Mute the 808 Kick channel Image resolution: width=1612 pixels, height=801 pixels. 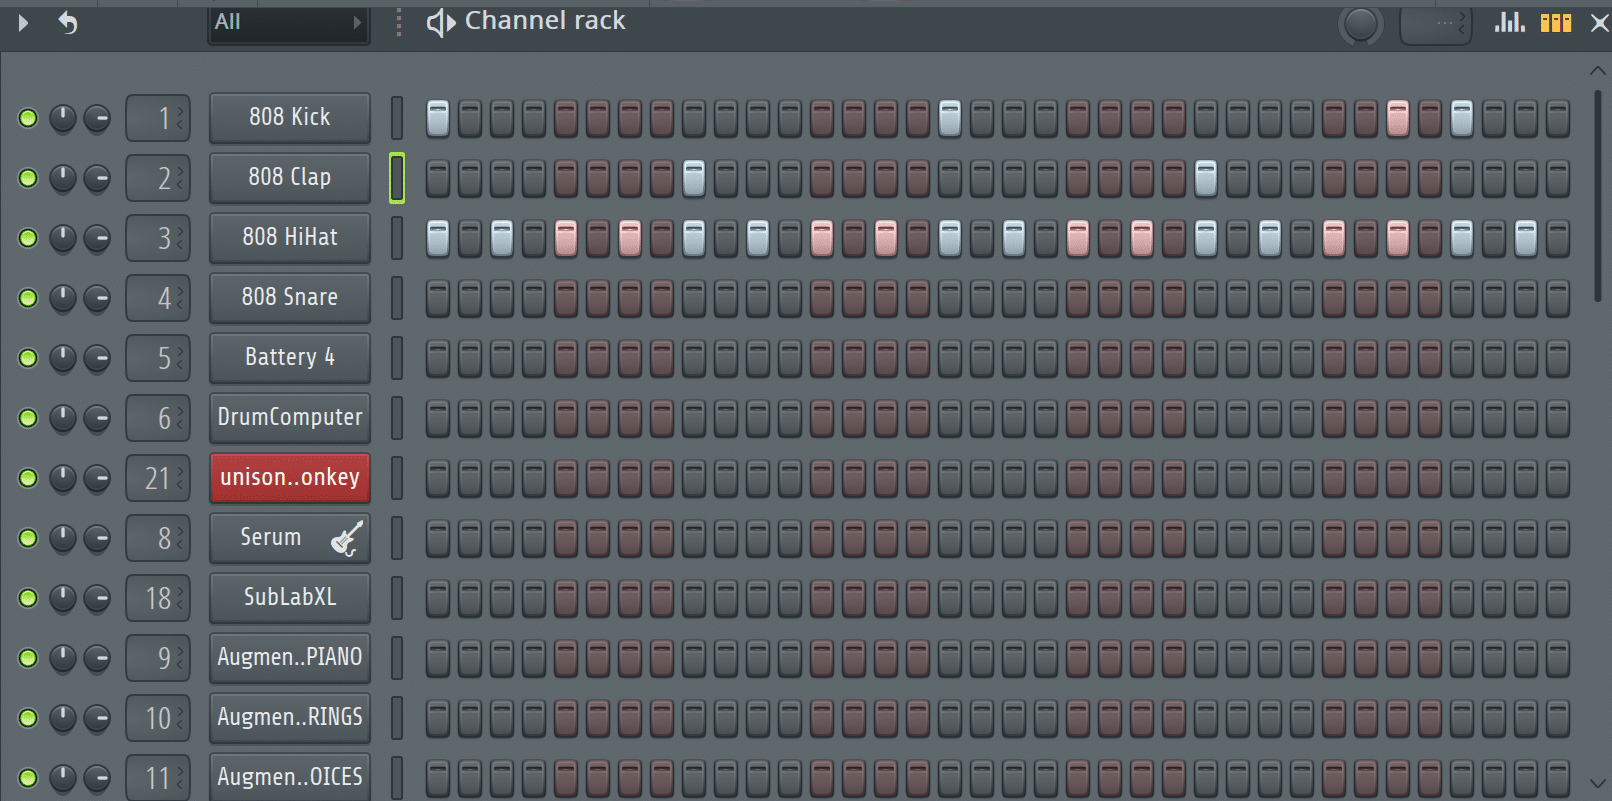tap(28, 118)
